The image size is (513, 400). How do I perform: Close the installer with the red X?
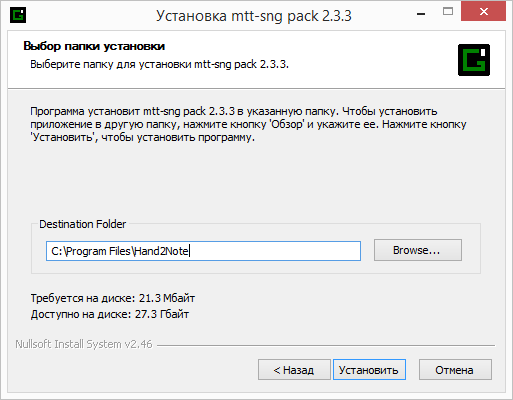[483, 12]
